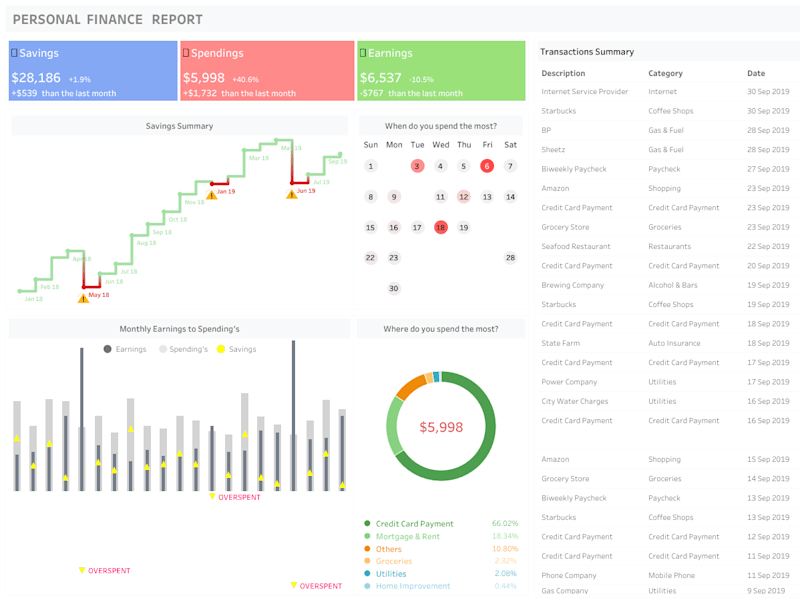Click the Date column header
Viewport: 800px width, 600px height.
[x=756, y=73]
